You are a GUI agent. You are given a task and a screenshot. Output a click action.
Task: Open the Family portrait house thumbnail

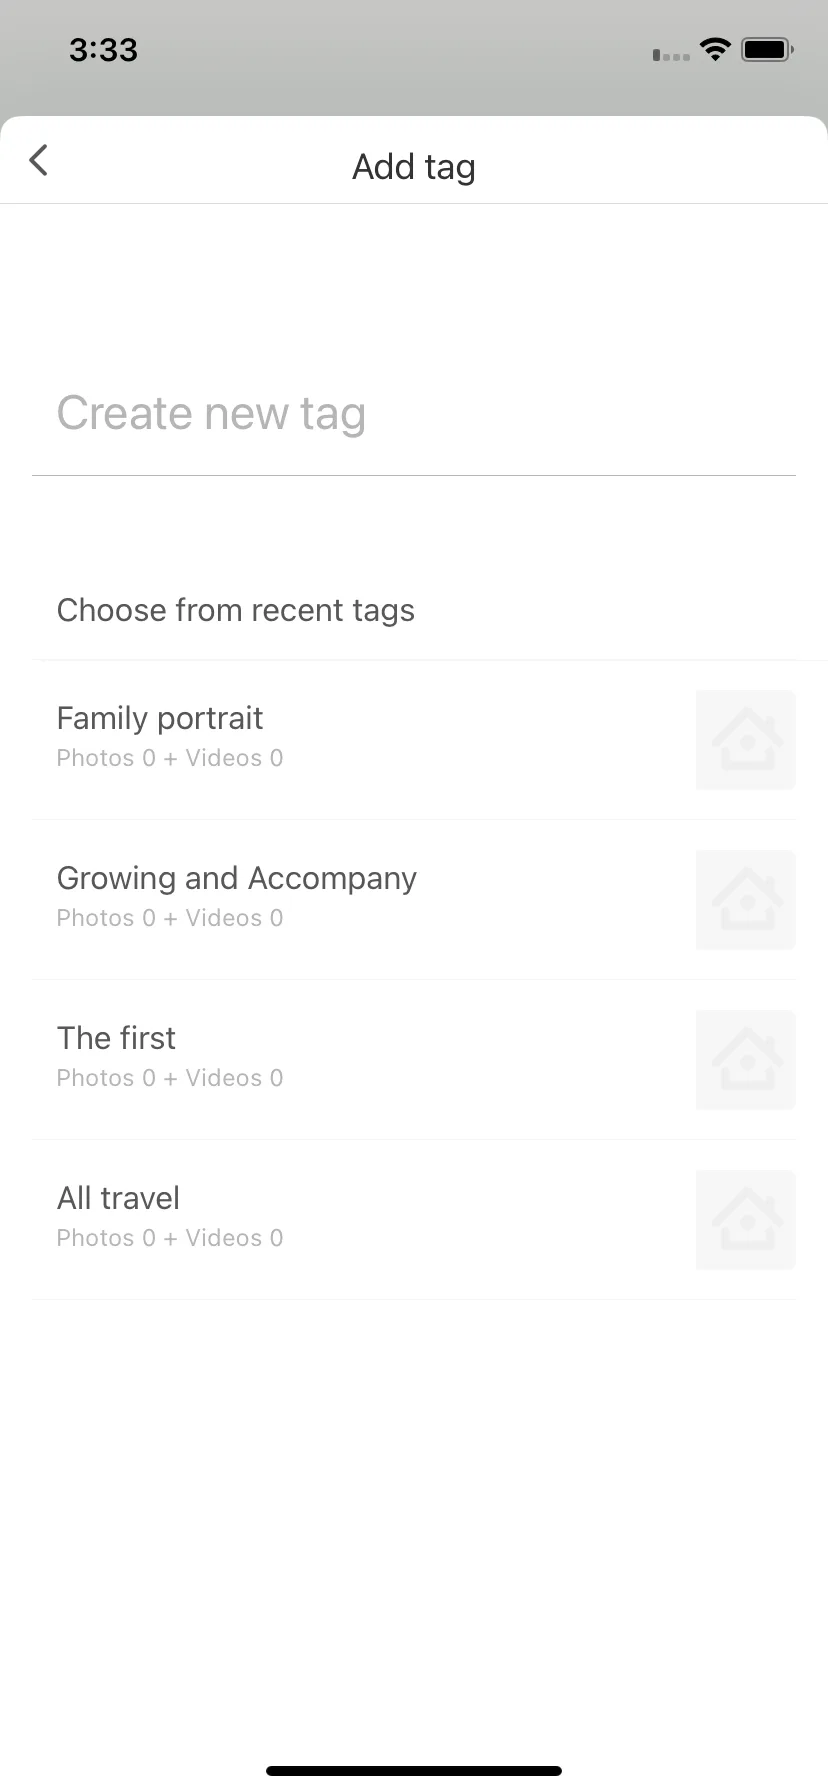click(x=746, y=740)
